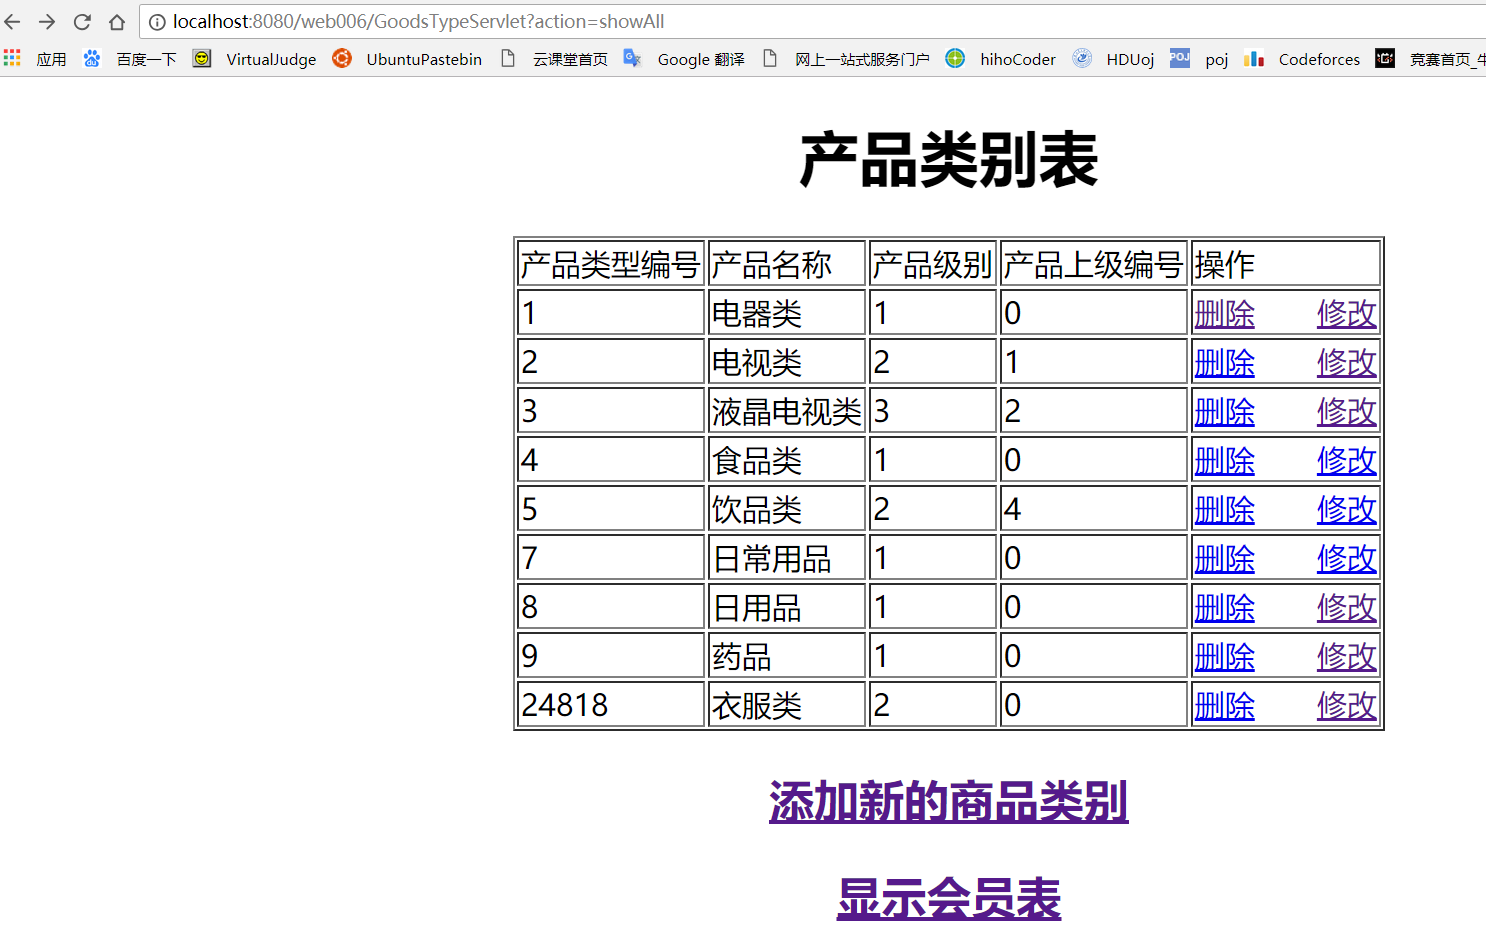Open the Google 翻译 bookmark

[684, 59]
